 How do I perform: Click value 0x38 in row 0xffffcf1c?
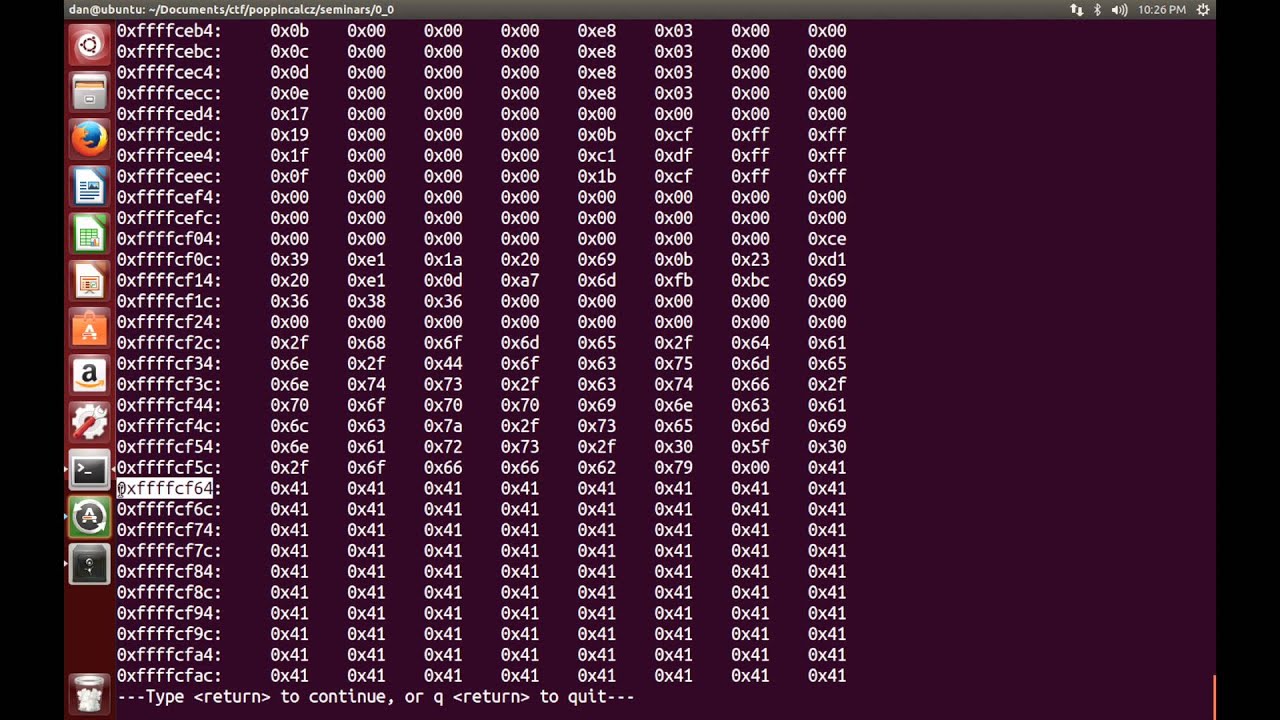366,301
